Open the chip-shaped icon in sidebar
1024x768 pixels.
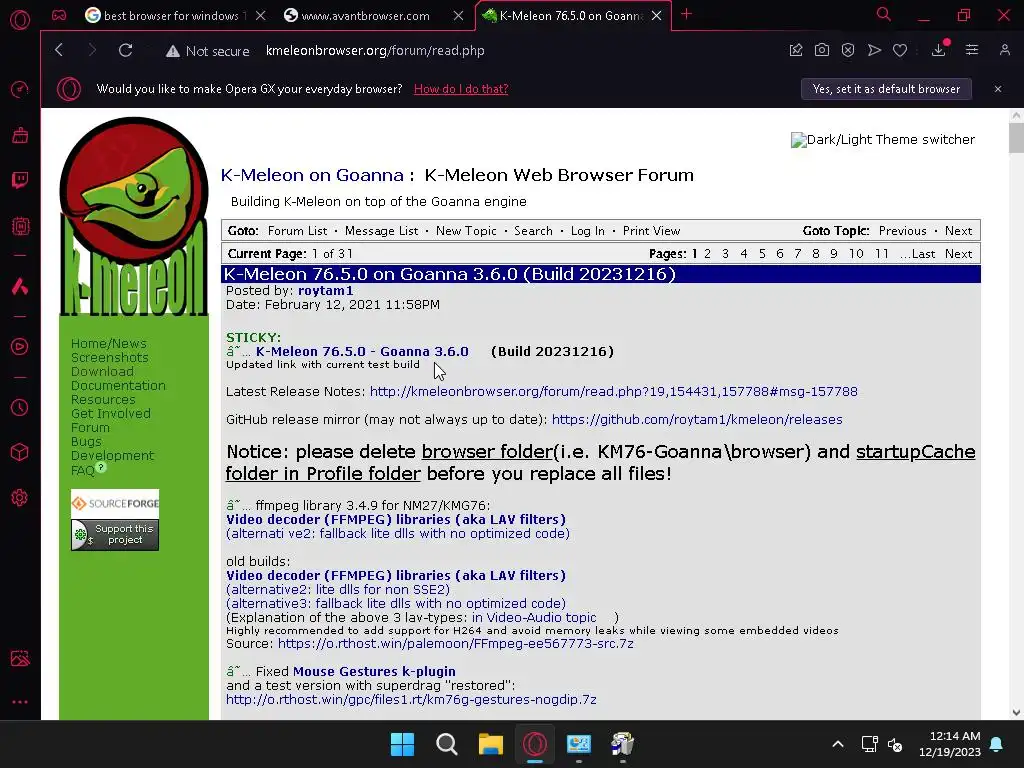point(20,227)
